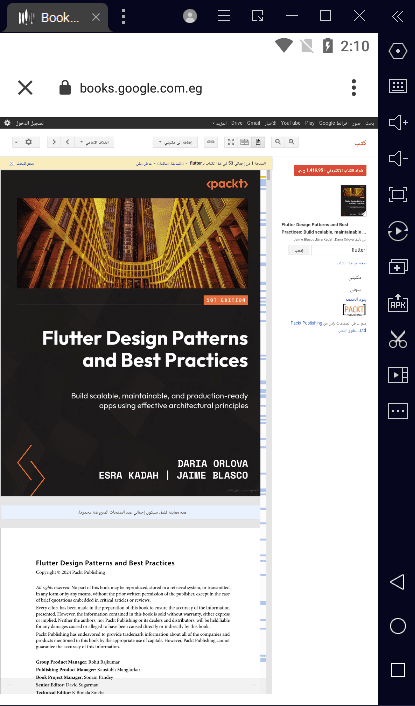Screen dimensions: 415x706
Task: Click the link icon in books toolbar
Action: (x=210, y=142)
